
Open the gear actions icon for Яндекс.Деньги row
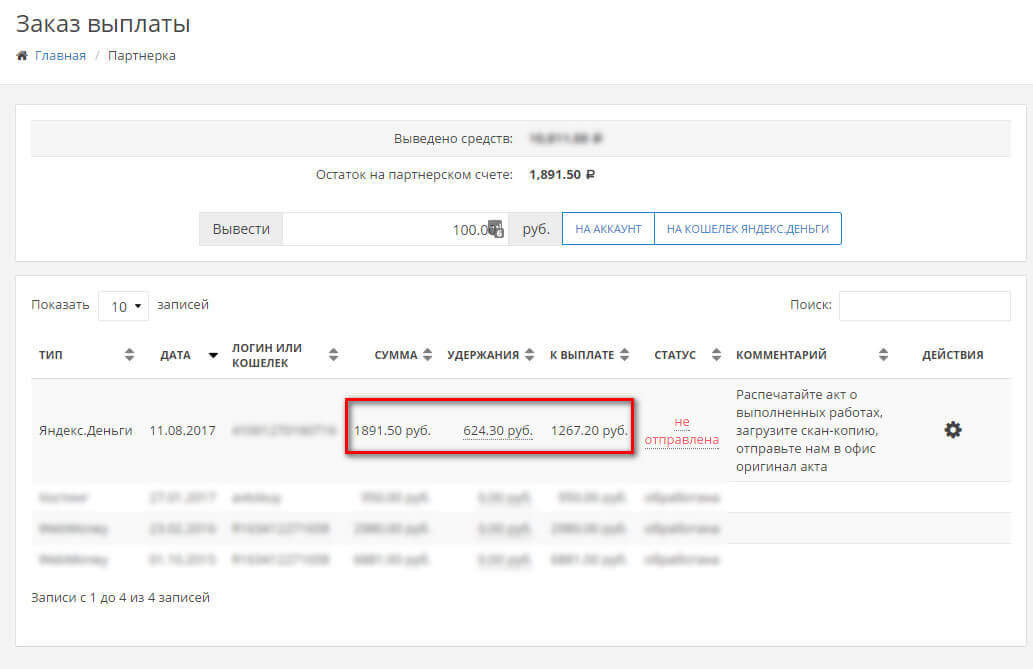pos(952,429)
